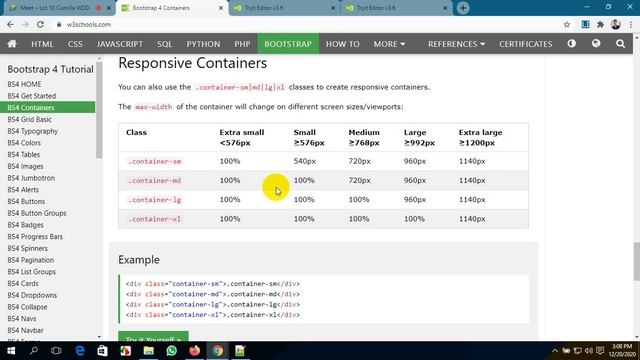Open Notepad++ taskbar icon

pyautogui.click(x=240, y=351)
